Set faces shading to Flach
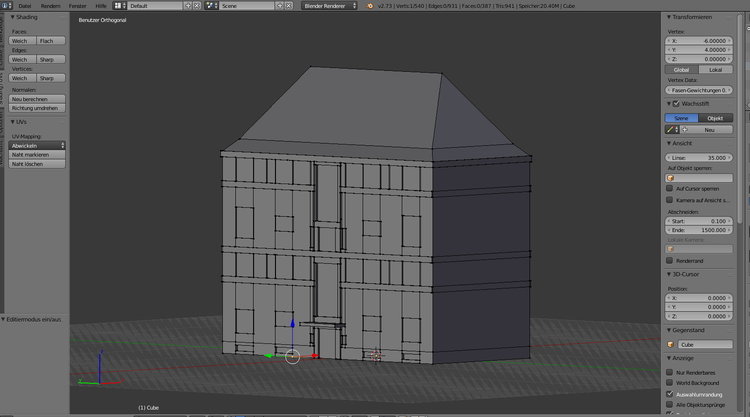Viewport: 750px width, 417px height. tap(51, 41)
